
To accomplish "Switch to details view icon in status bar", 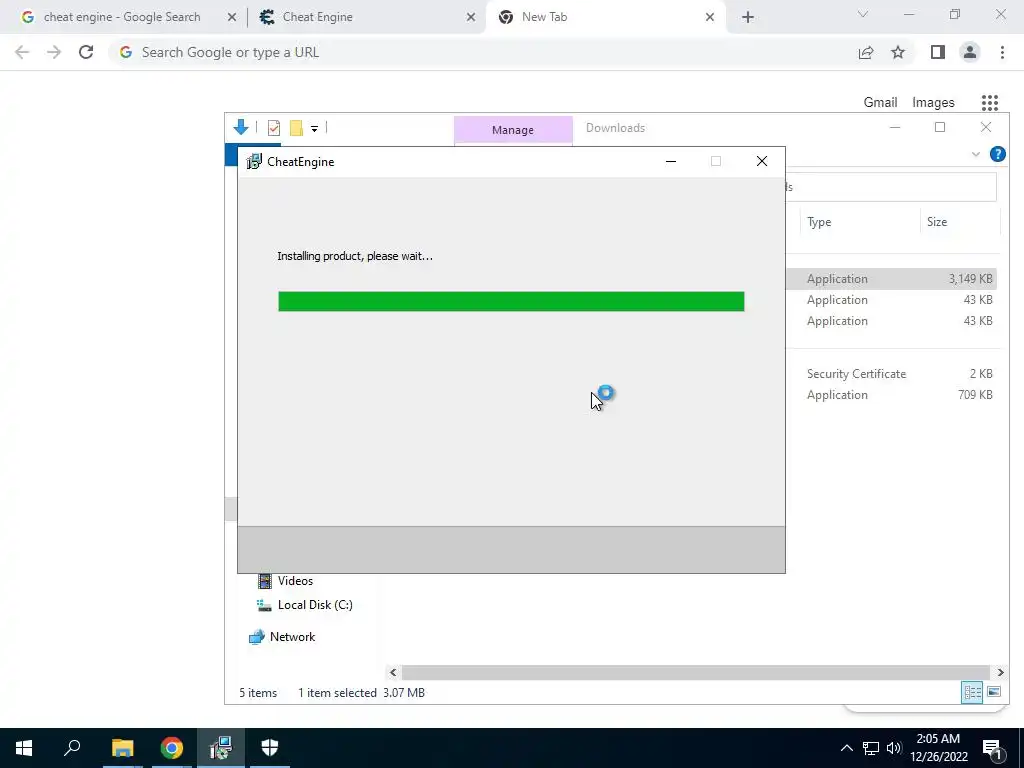I will [972, 692].
